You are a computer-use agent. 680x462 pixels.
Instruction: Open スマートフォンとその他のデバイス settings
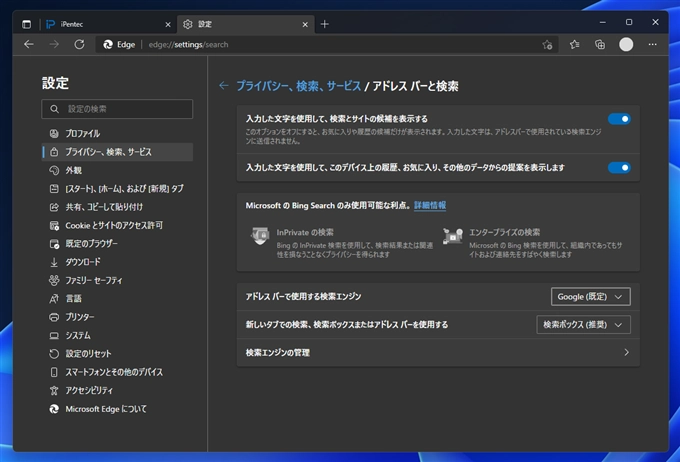pyautogui.click(x=117, y=372)
